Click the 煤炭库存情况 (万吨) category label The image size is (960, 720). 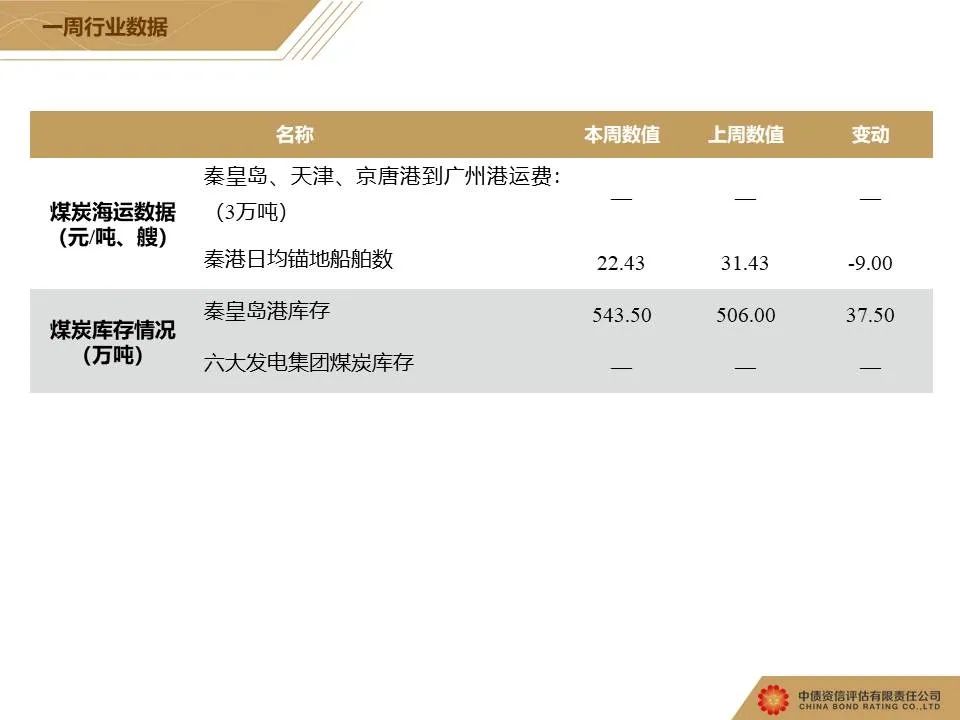point(113,342)
